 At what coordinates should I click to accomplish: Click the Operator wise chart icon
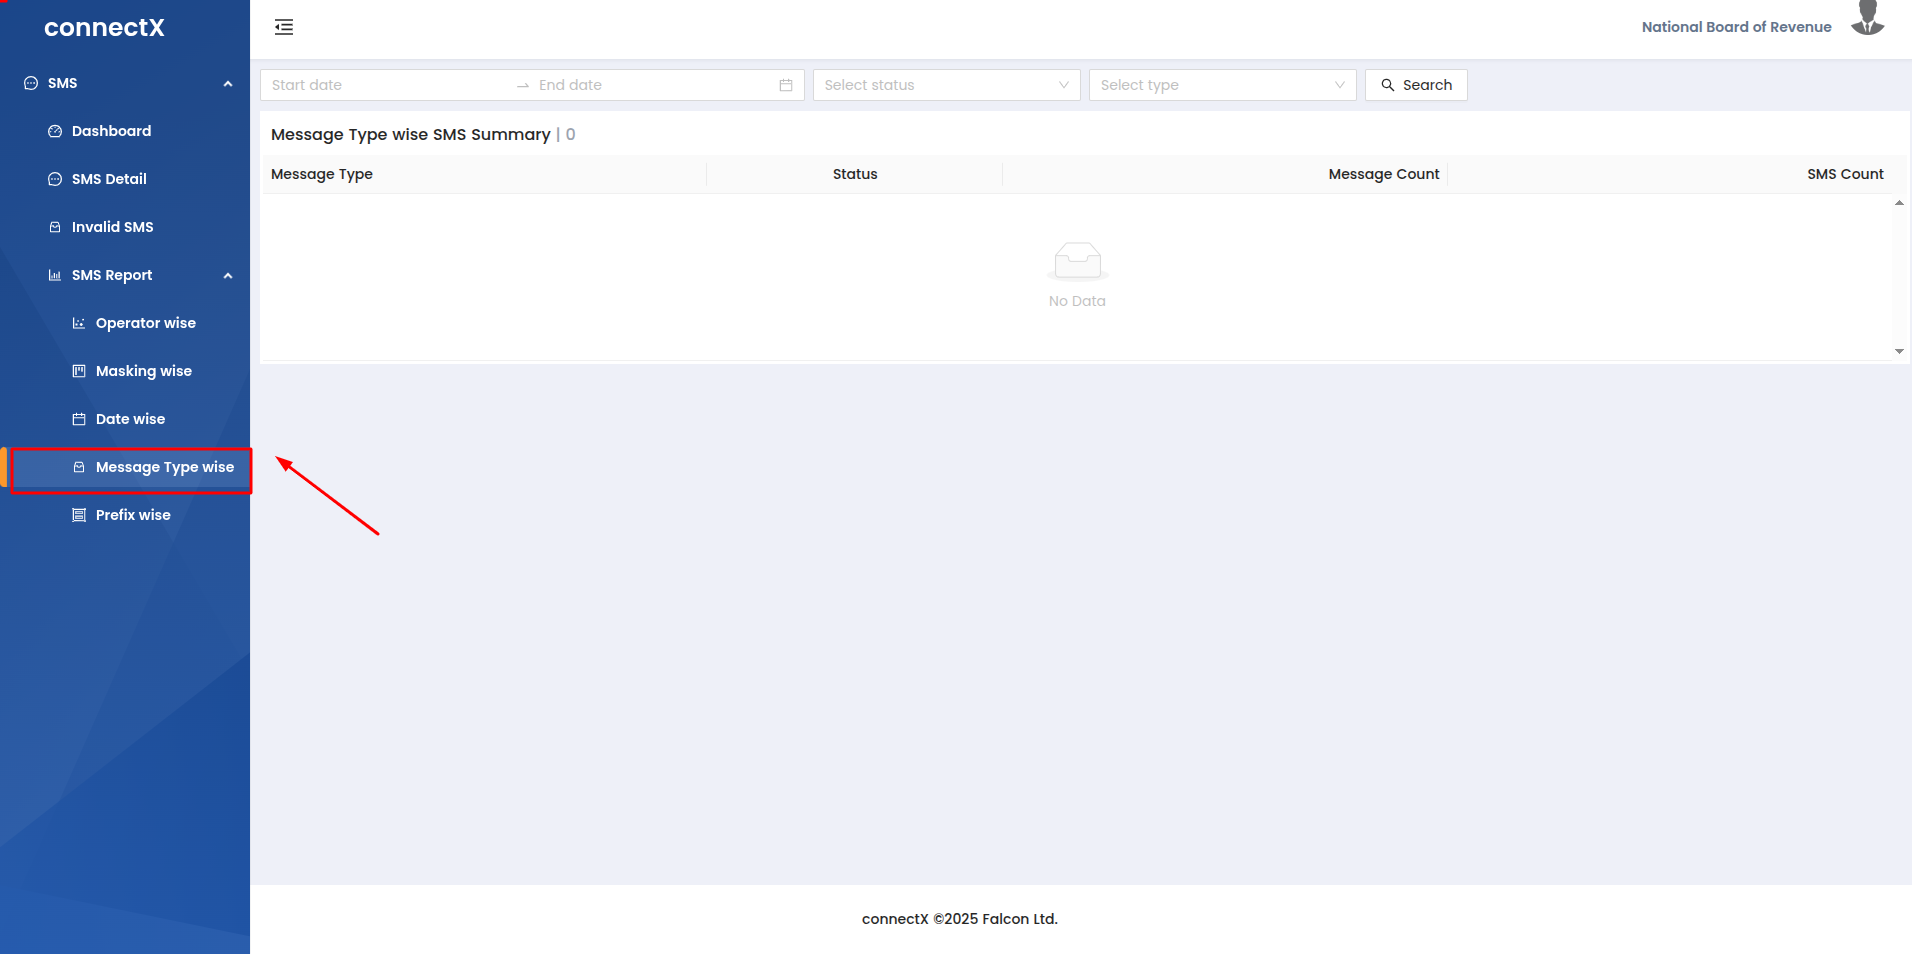[79, 323]
